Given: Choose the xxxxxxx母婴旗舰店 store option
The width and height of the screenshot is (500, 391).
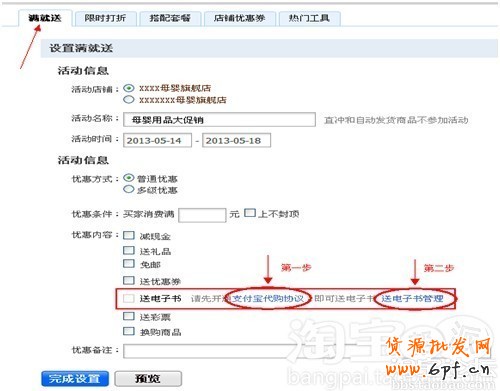Looking at the screenshot, I should [x=129, y=100].
